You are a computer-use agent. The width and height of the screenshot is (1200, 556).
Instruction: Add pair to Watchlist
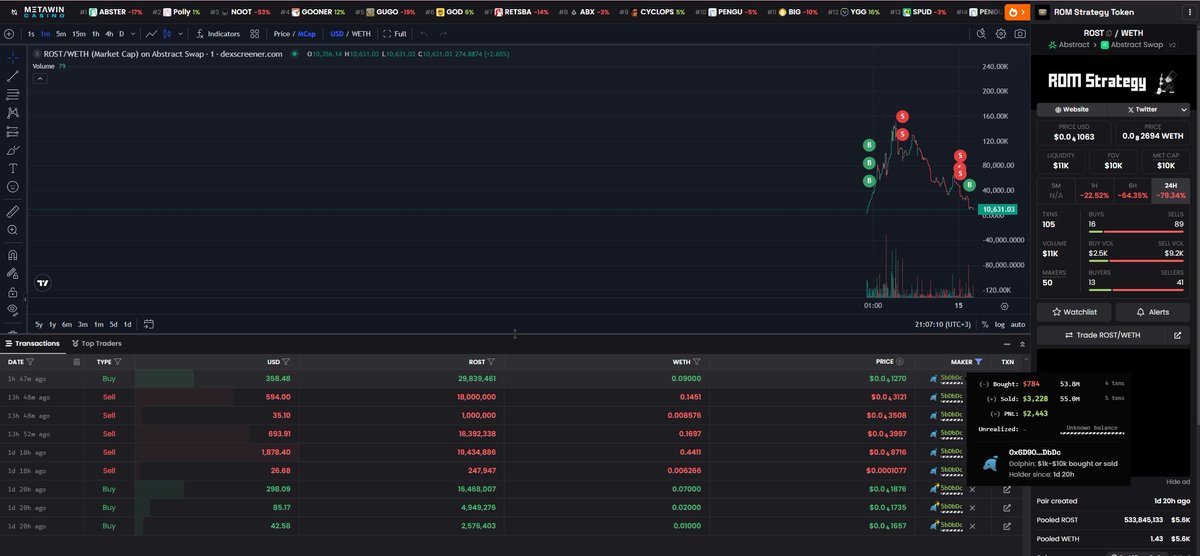[1074, 312]
